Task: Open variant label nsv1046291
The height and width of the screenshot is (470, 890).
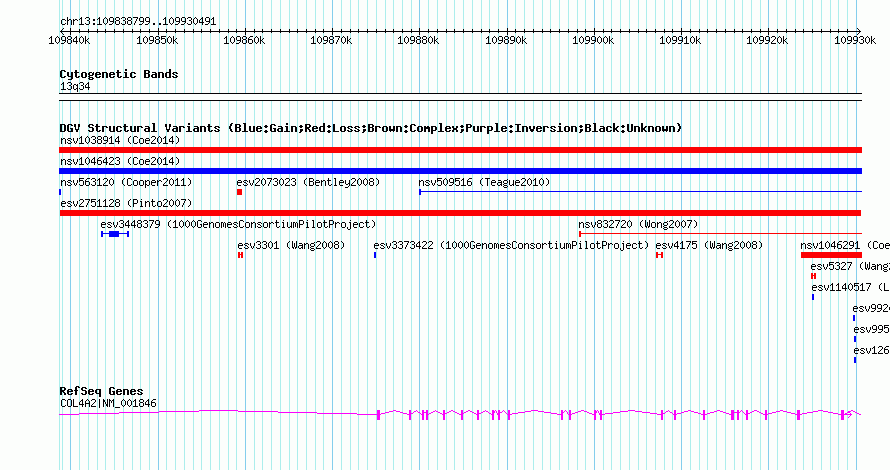Action: click(845, 245)
